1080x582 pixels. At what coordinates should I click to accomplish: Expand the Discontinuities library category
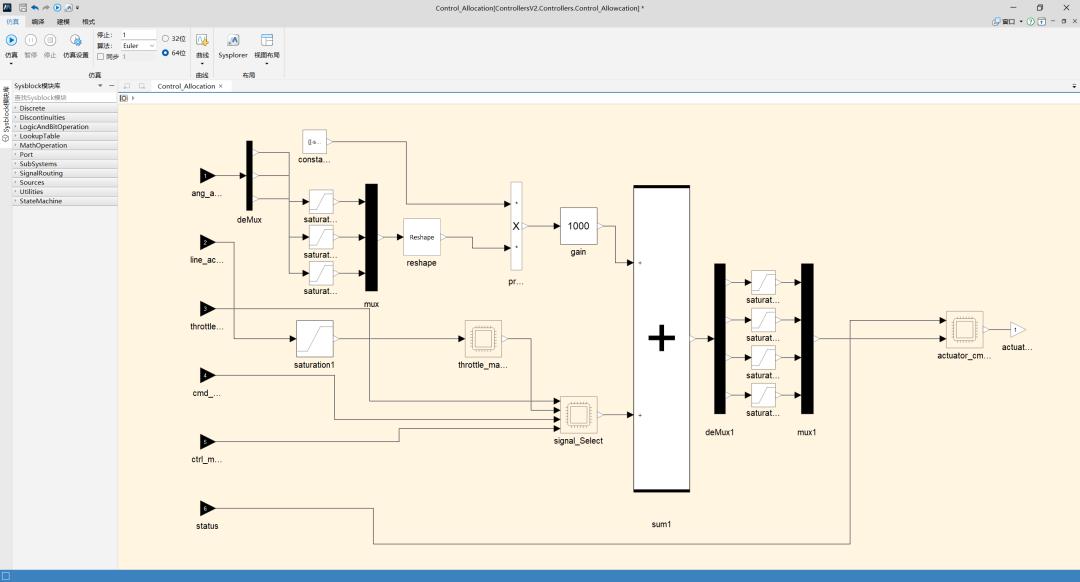[x=15, y=118]
